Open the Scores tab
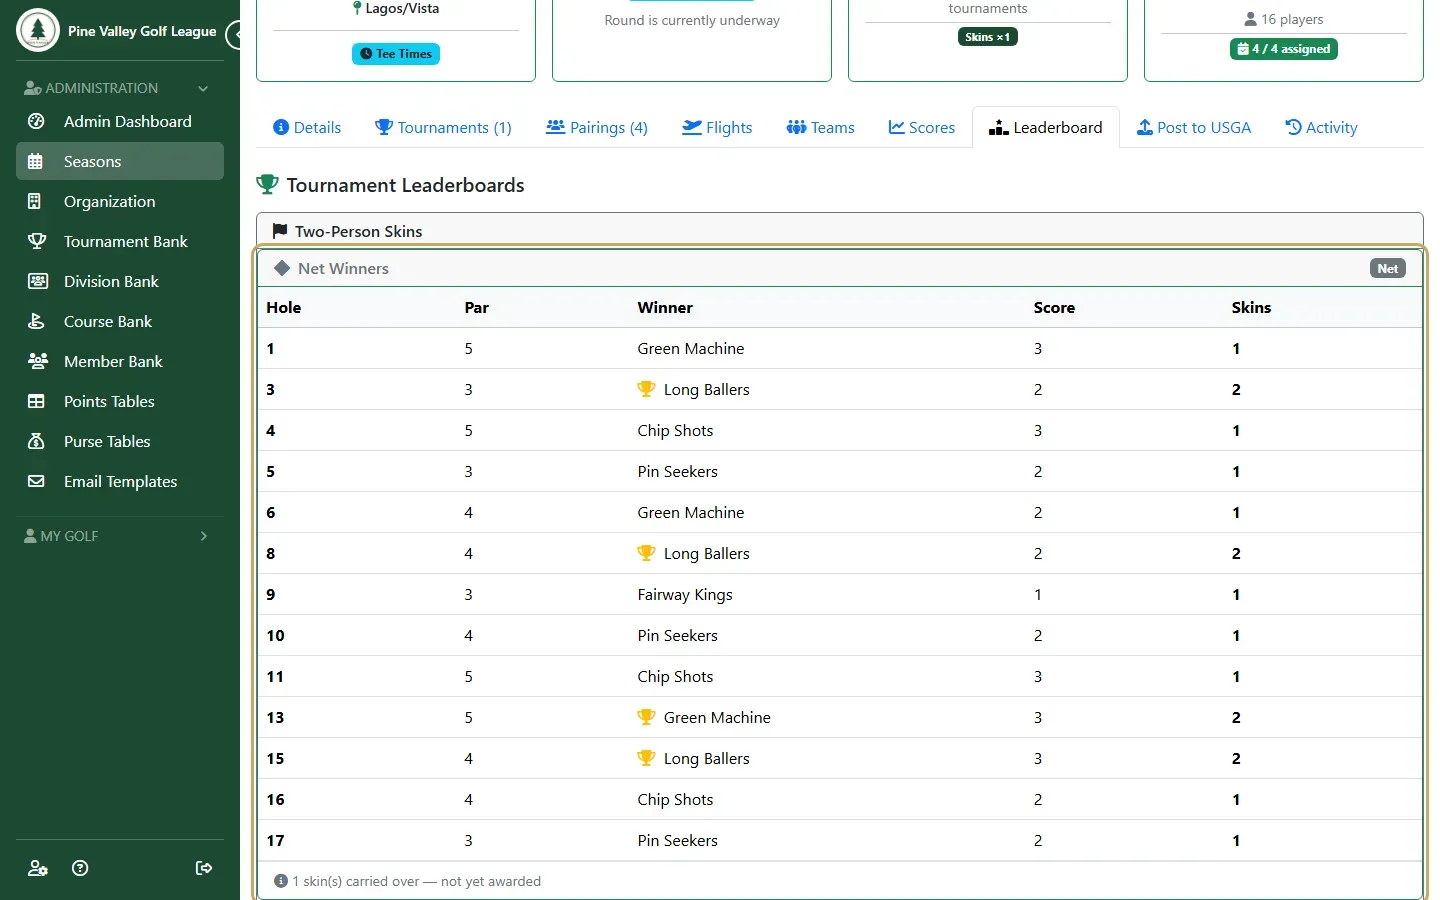 point(922,127)
